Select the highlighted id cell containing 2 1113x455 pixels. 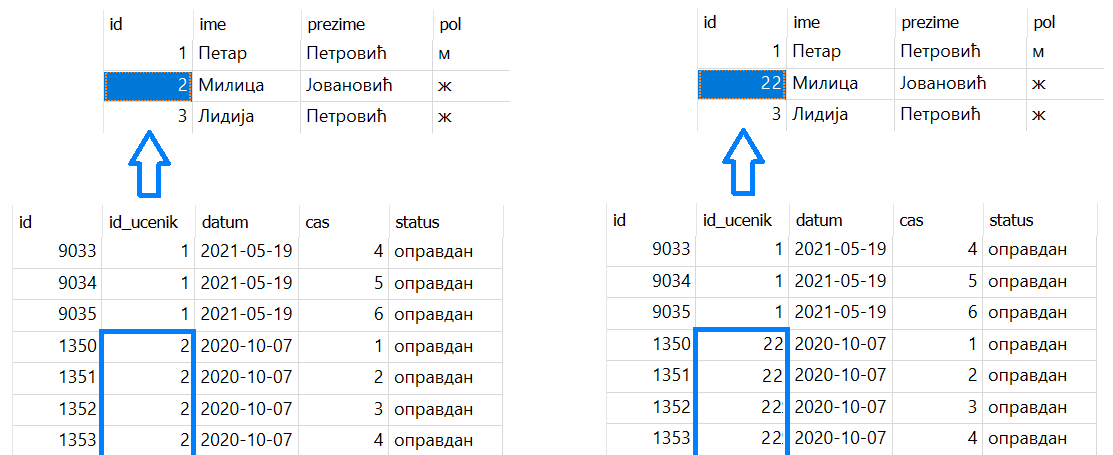pos(148,86)
